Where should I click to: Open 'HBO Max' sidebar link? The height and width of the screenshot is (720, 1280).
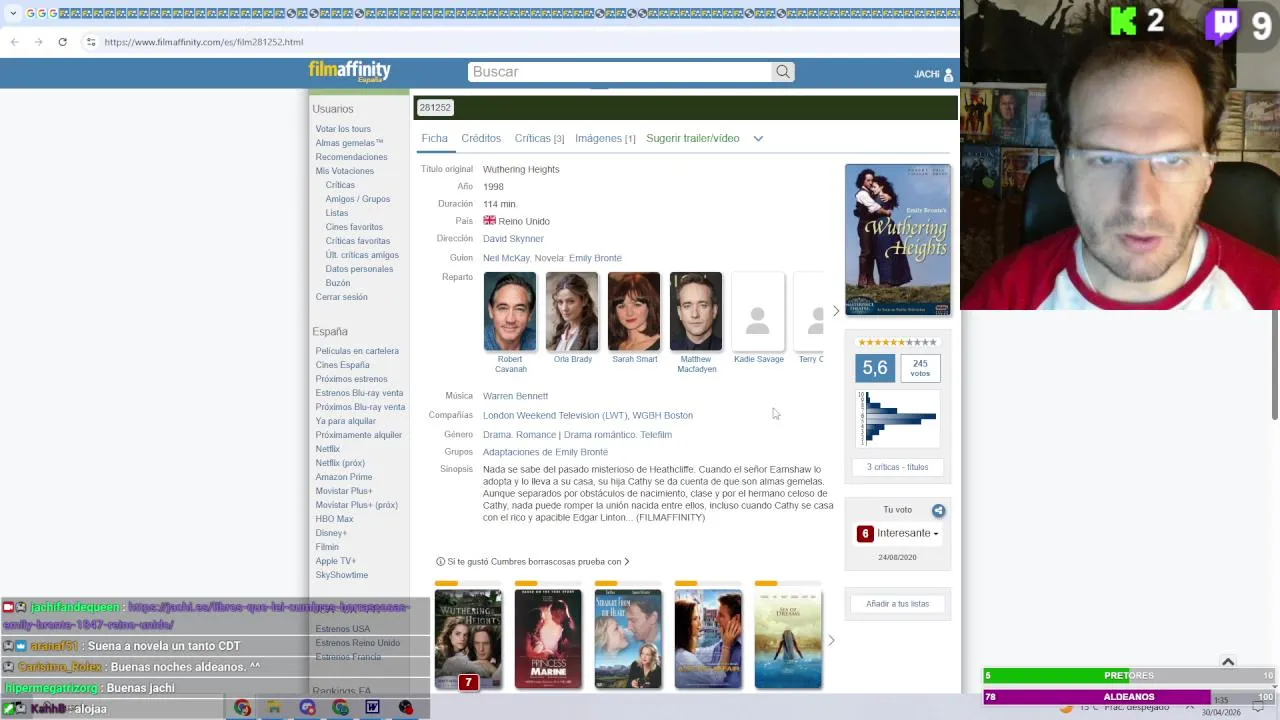(x=335, y=519)
